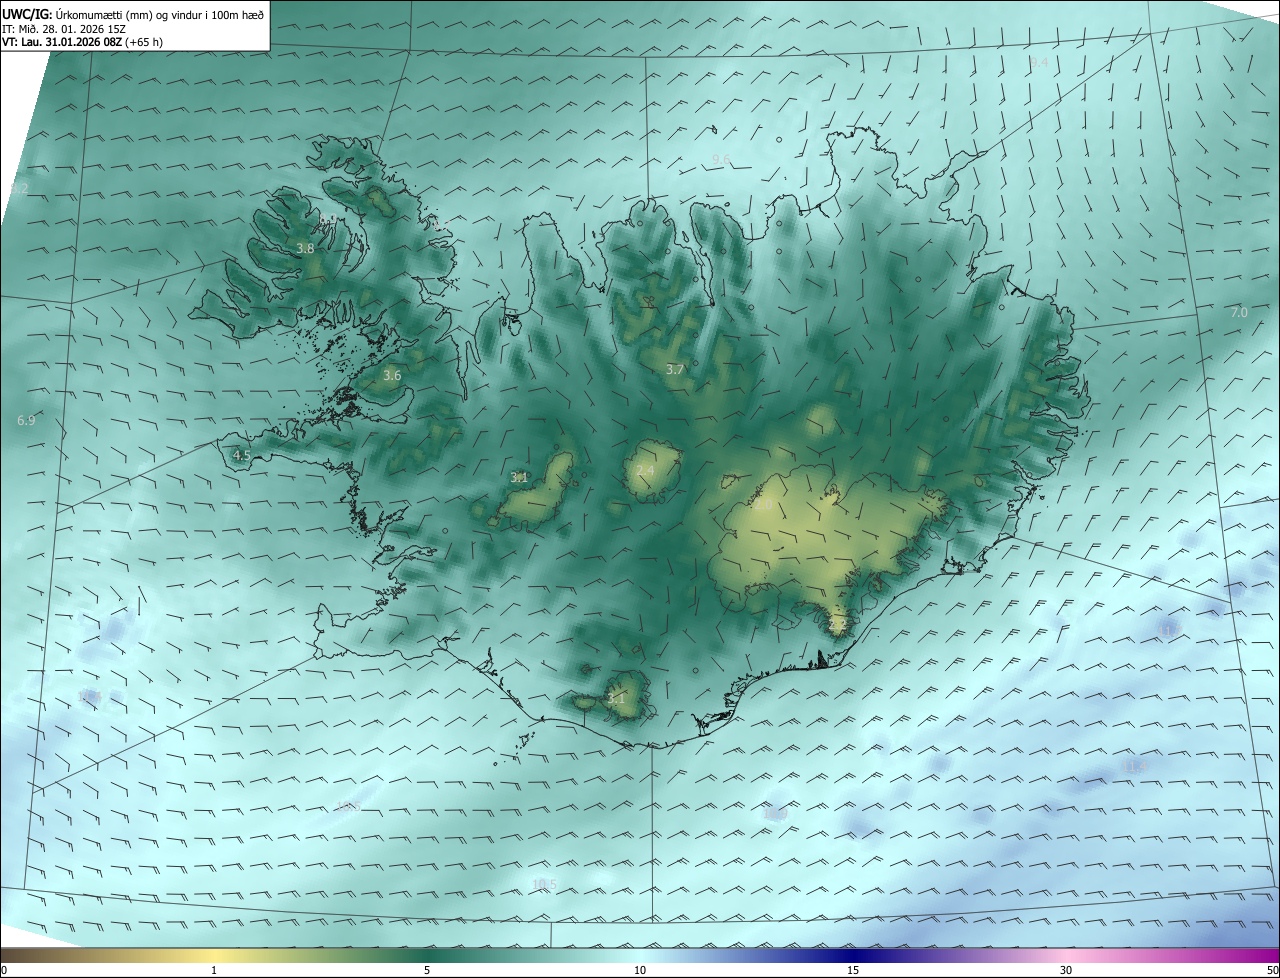Click the 2.2 value near the southeast coast

(838, 624)
